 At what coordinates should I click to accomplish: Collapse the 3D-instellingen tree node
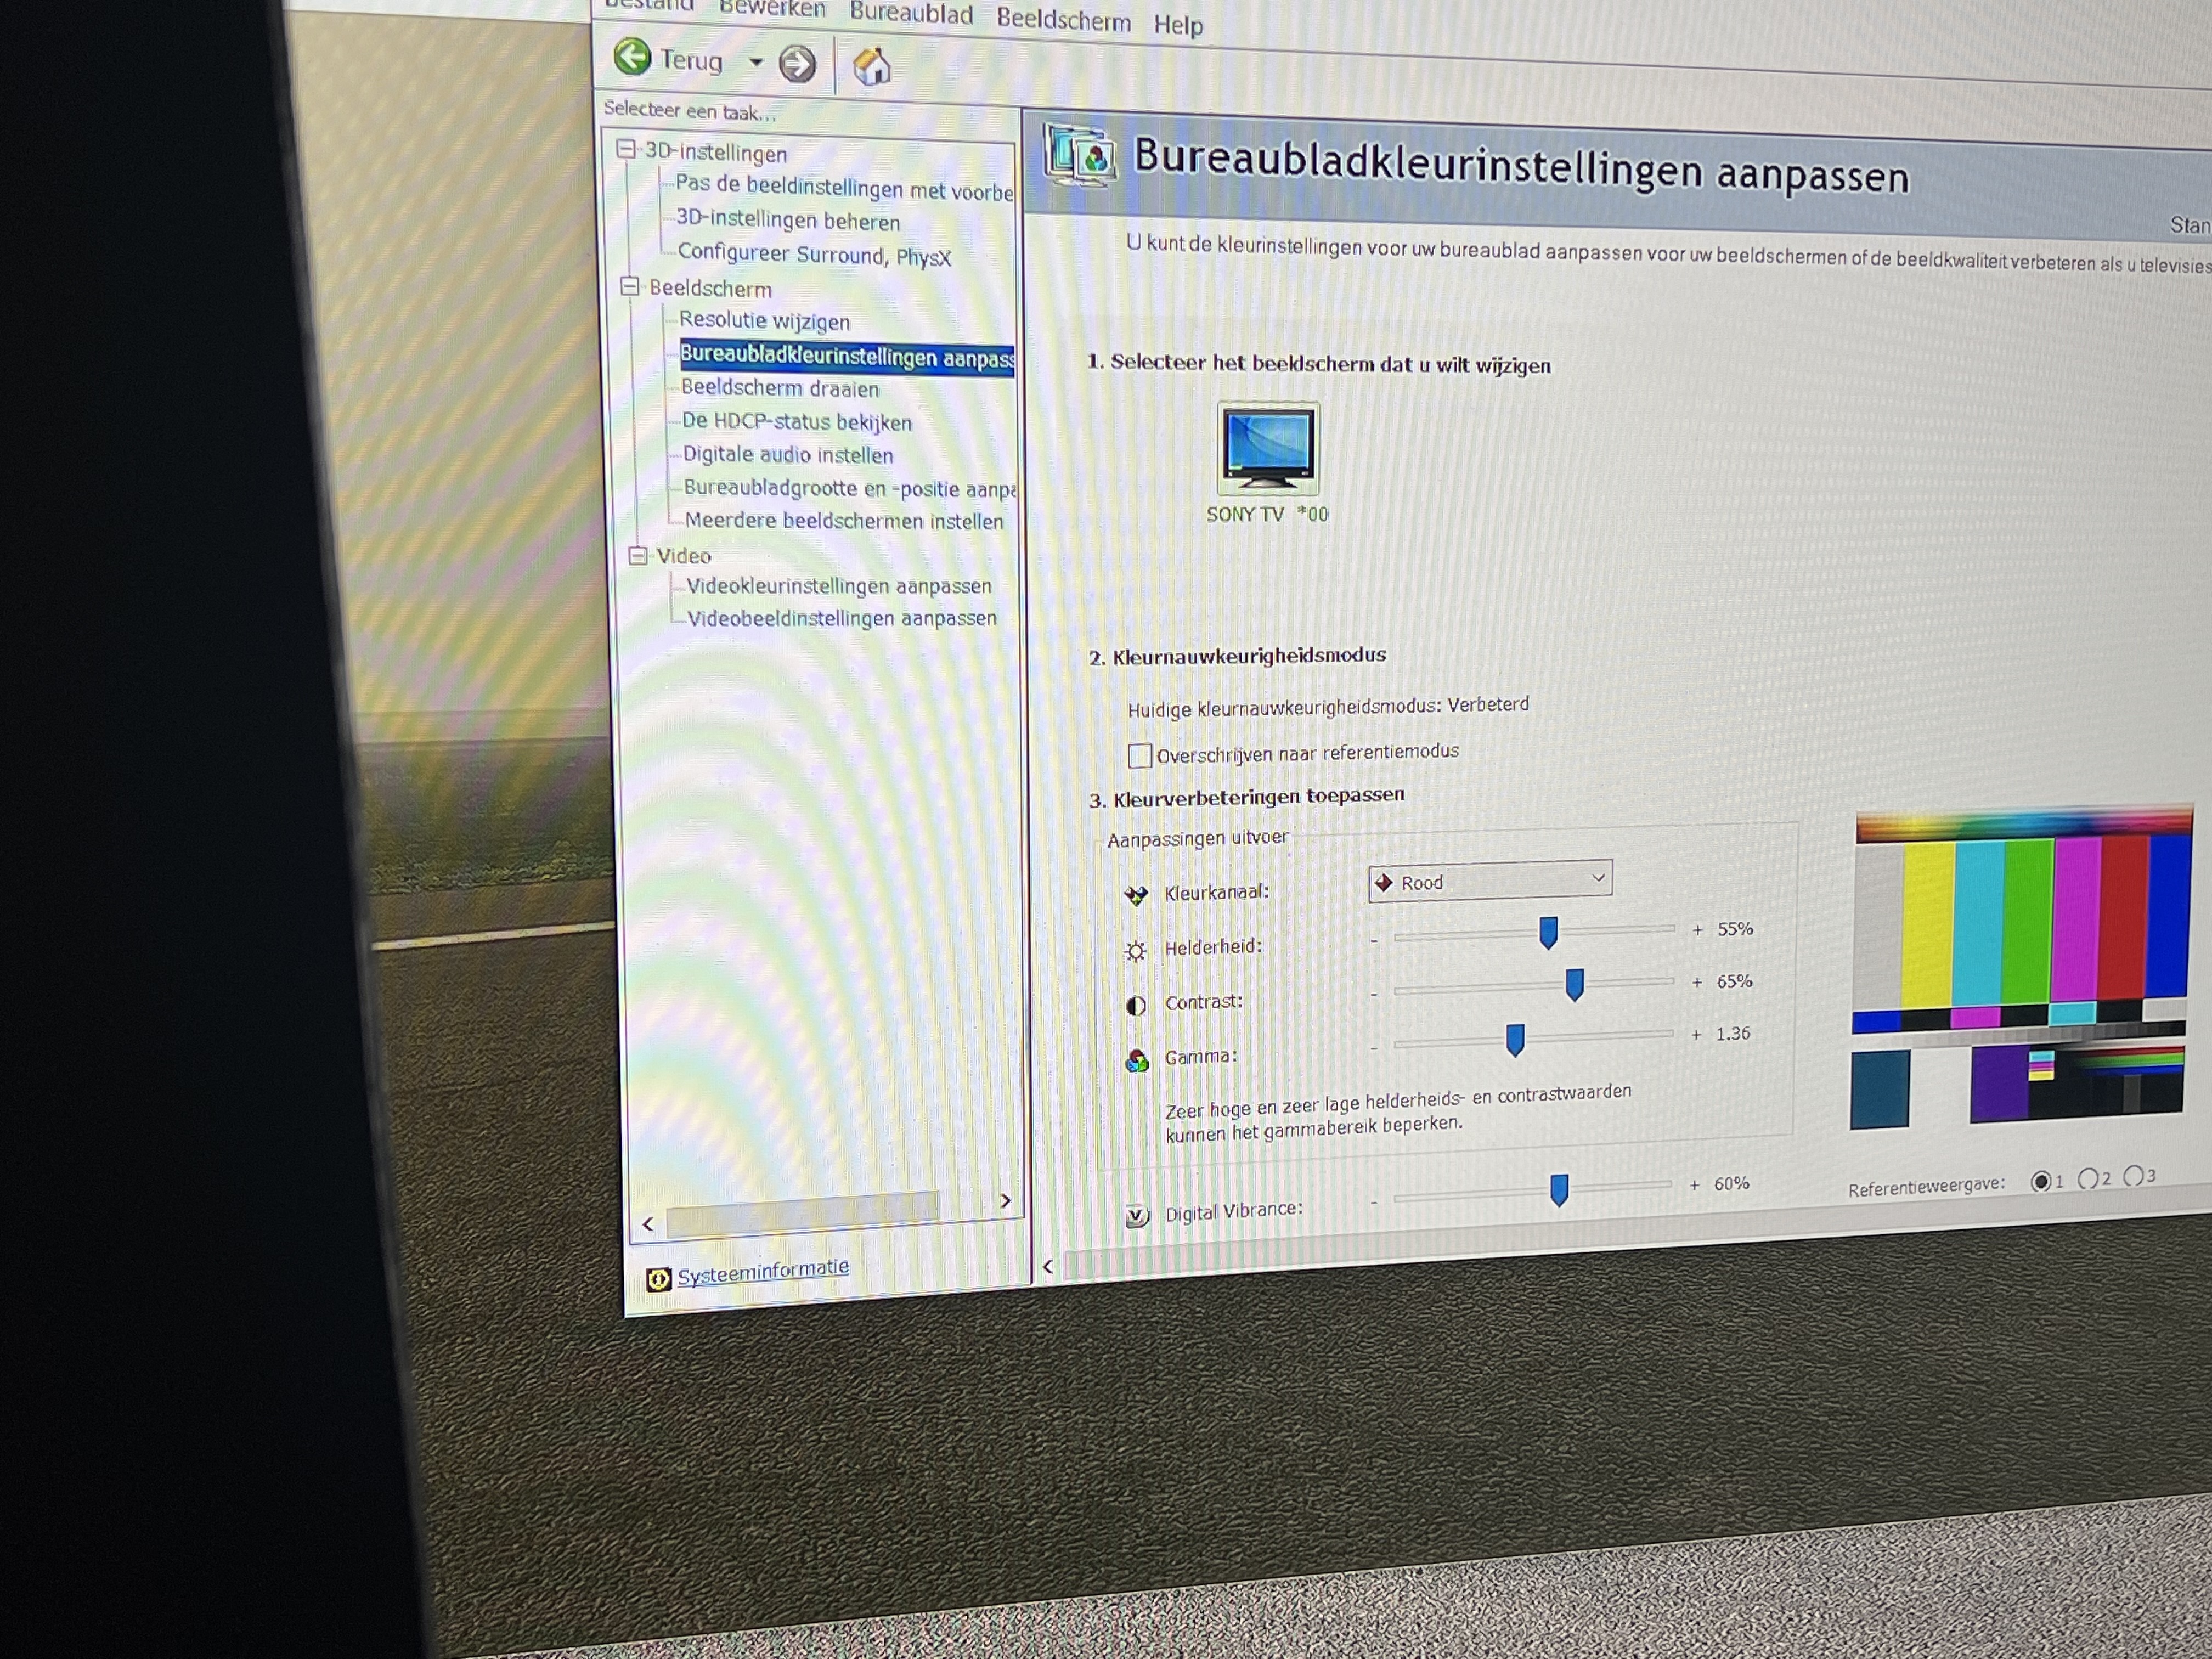[x=626, y=149]
